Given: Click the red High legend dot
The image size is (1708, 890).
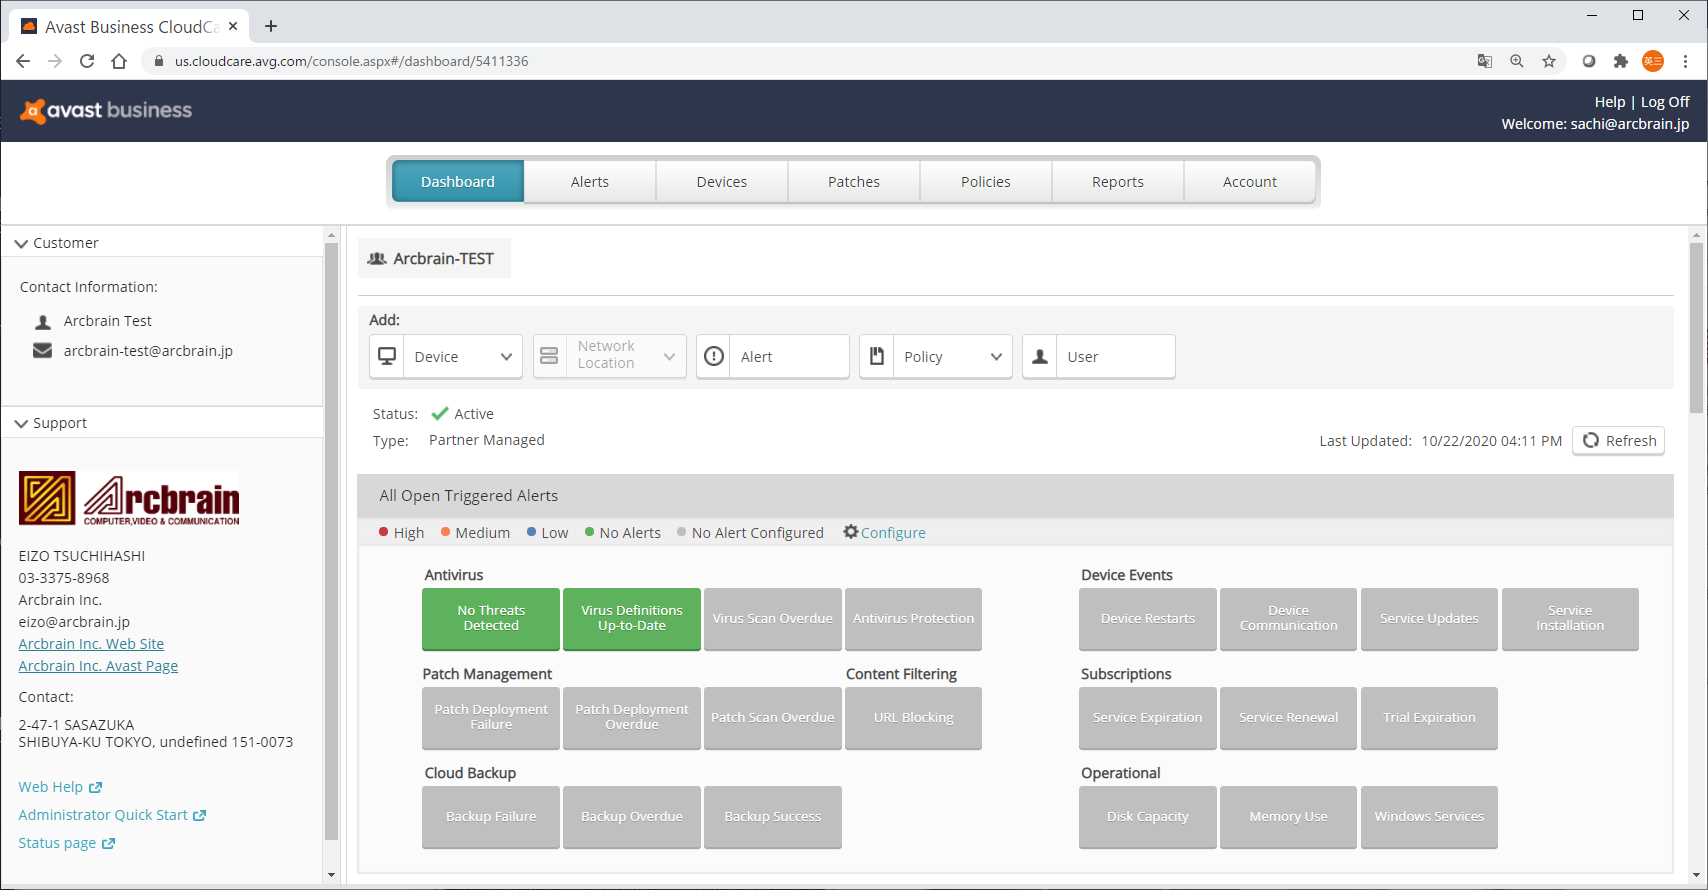Looking at the screenshot, I should 383,532.
